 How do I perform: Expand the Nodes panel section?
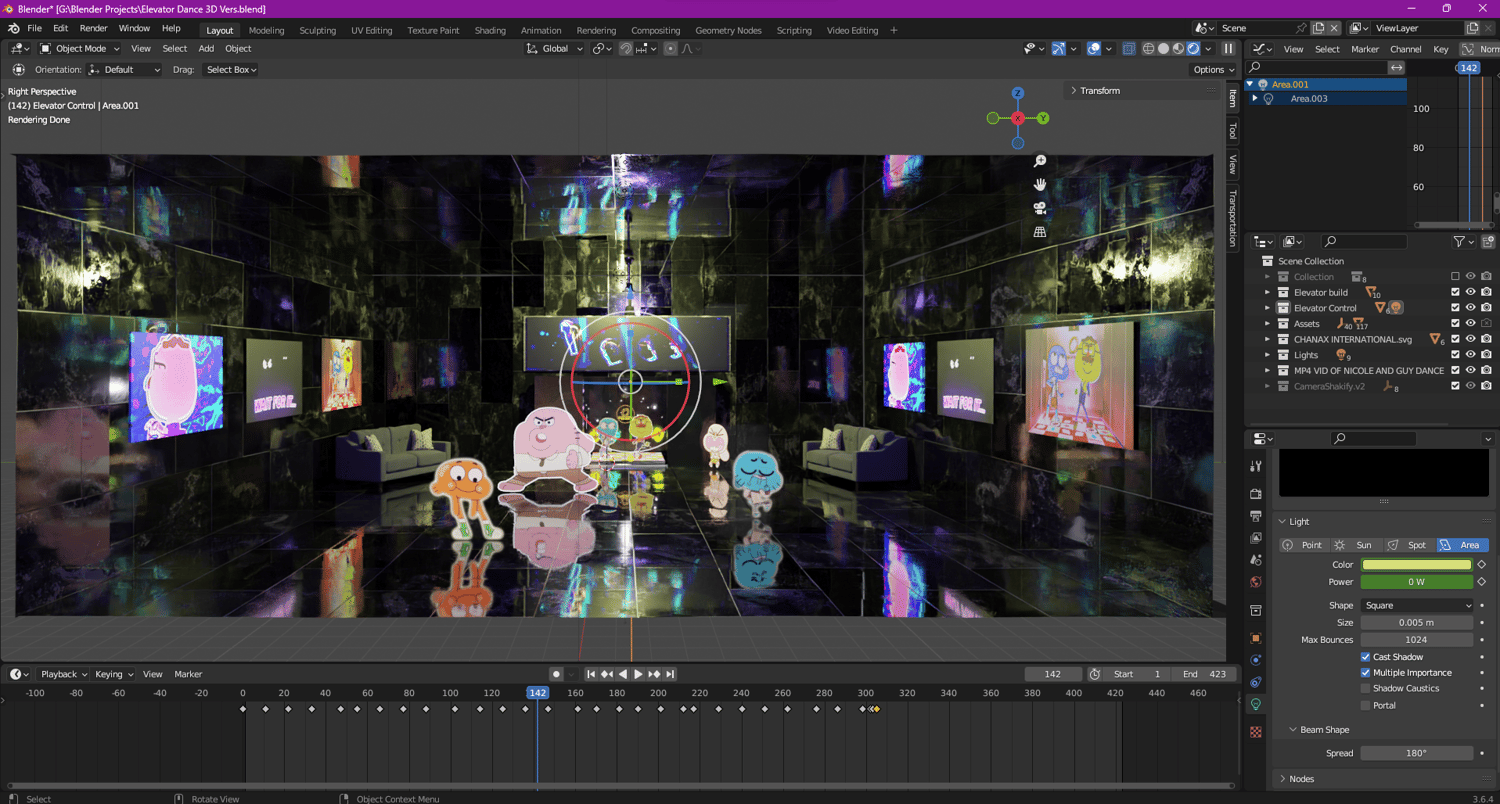click(1301, 779)
